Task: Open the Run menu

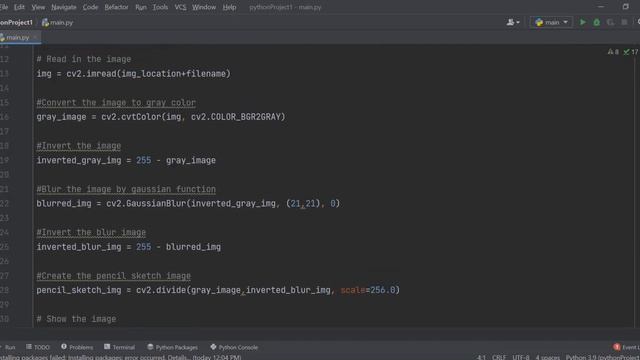Action: 141,7
